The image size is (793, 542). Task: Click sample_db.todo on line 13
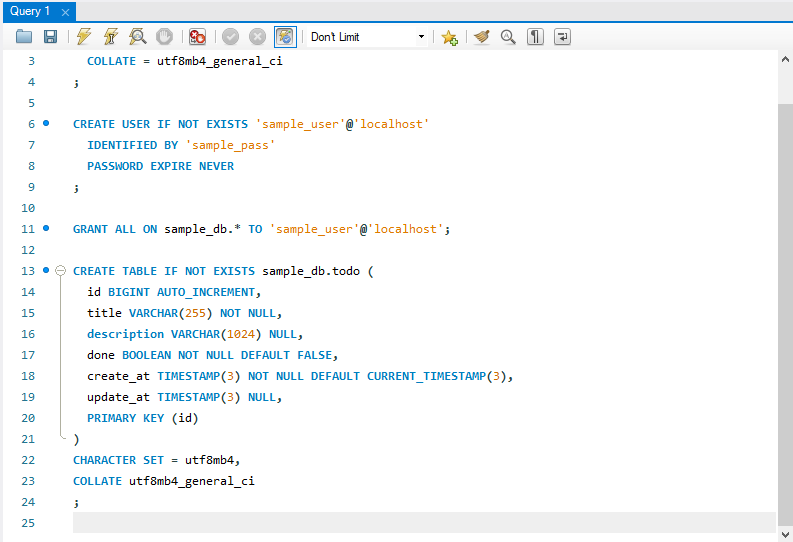point(311,271)
